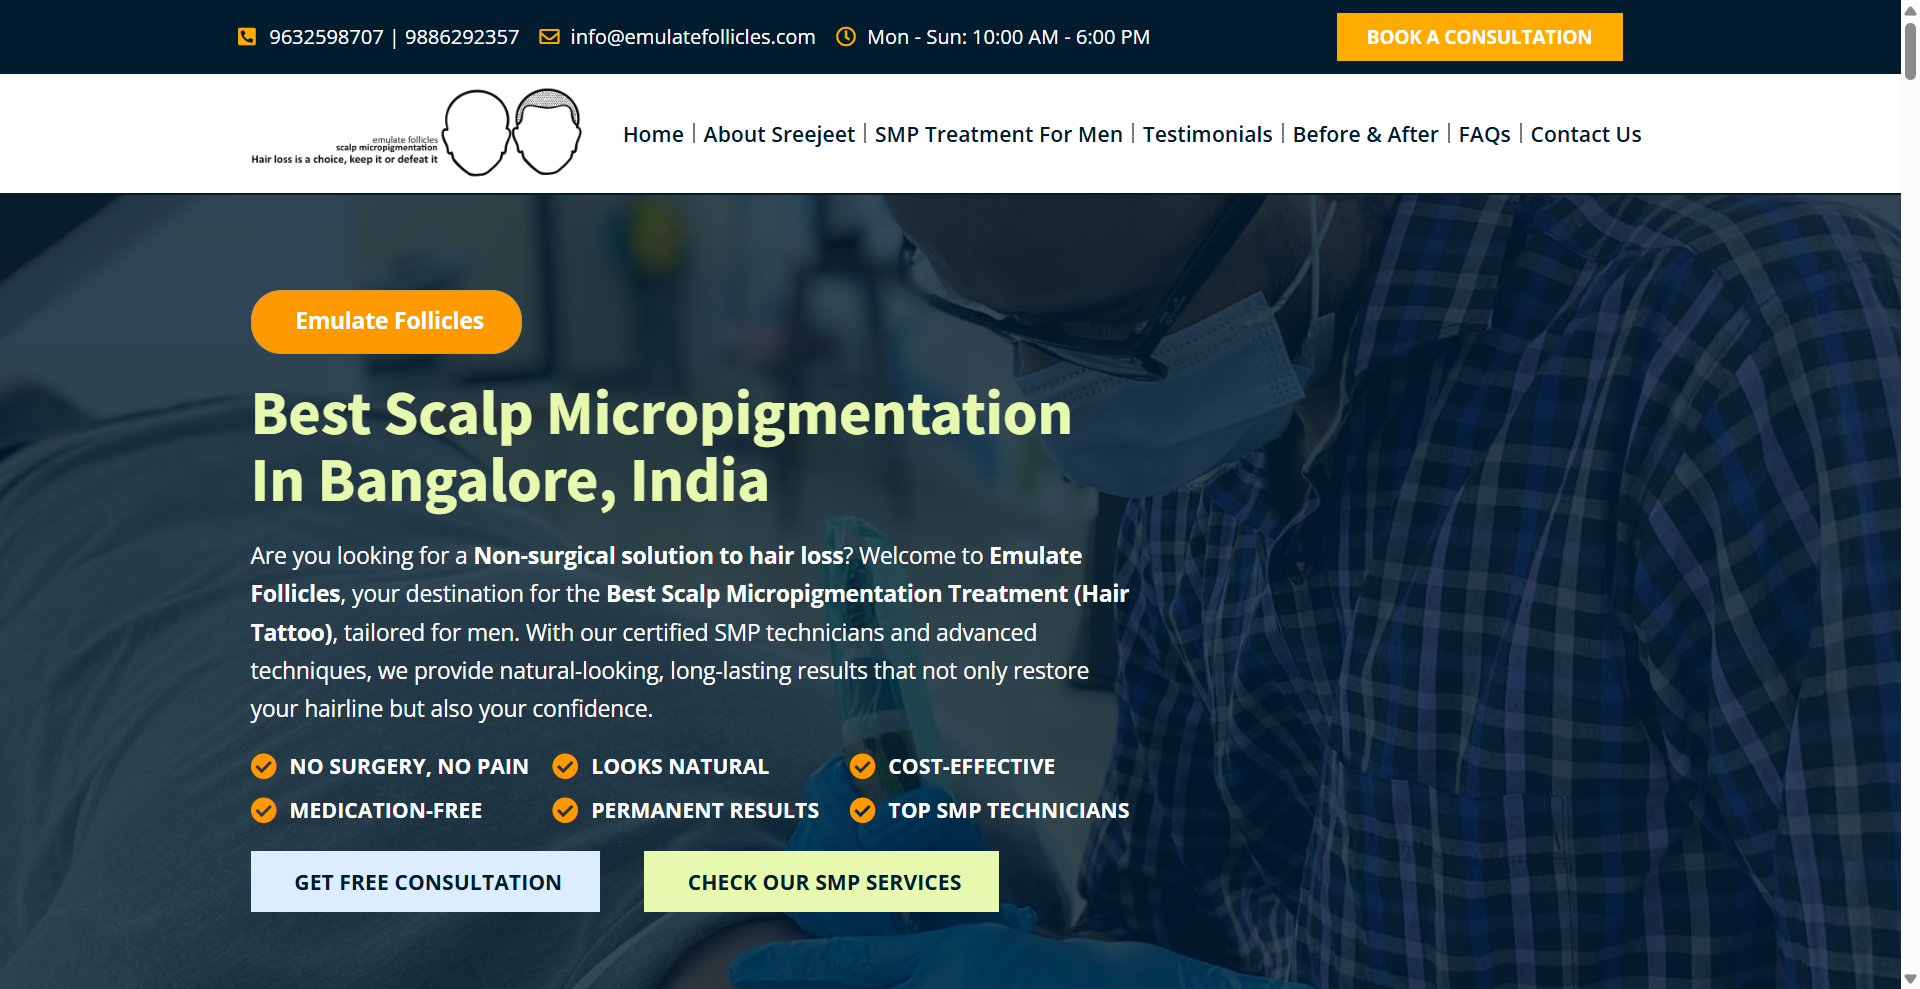Click checkmark icon beside Cost-Effective
The width and height of the screenshot is (1920, 989).
[x=862, y=767]
